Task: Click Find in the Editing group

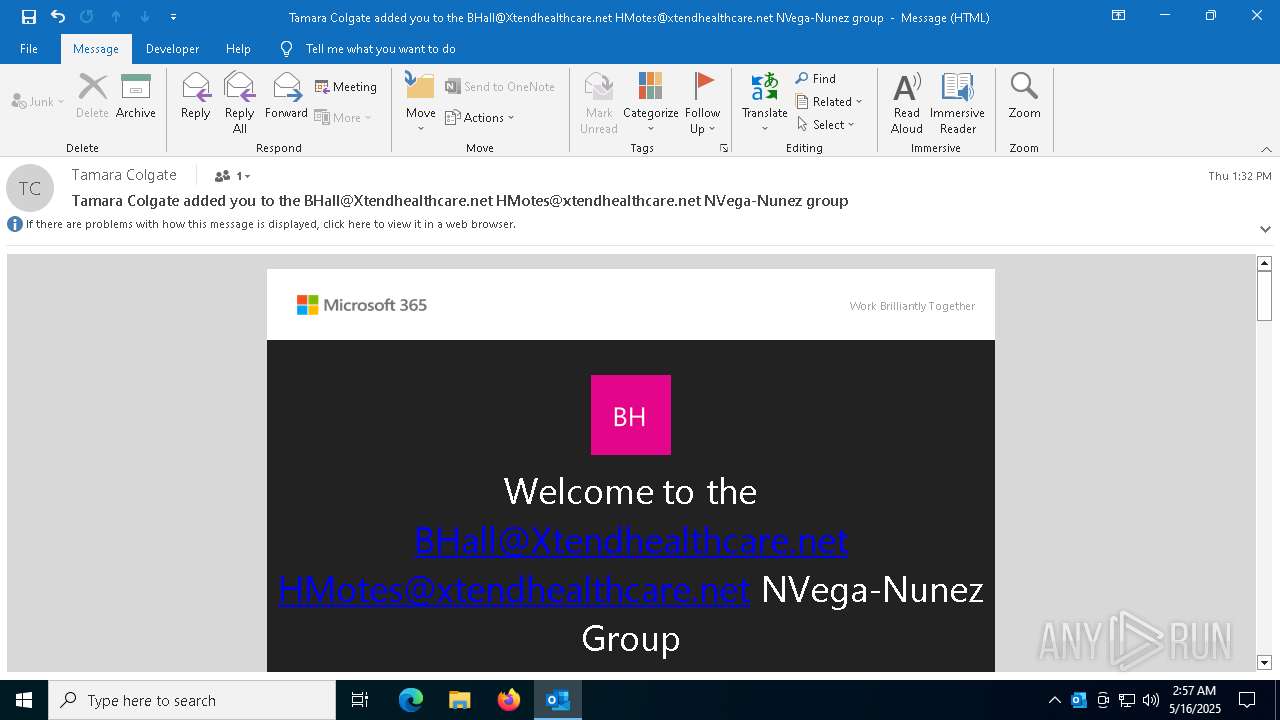Action: coord(816,78)
